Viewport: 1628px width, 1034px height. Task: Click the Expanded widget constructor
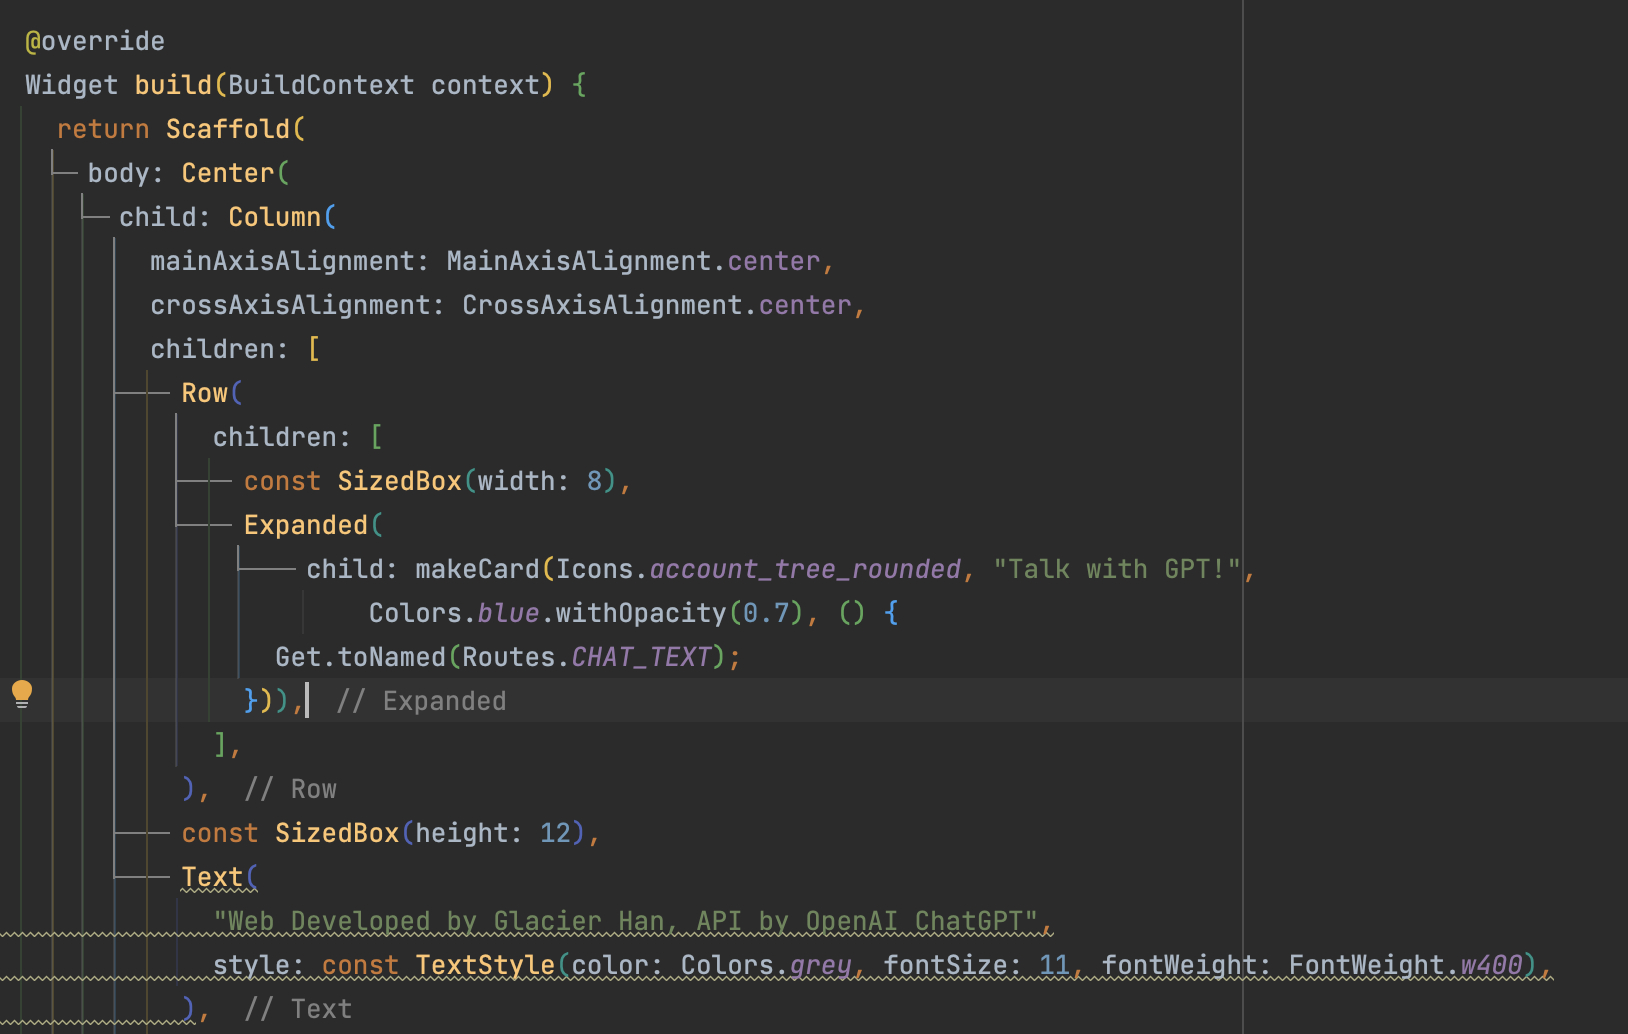(306, 525)
